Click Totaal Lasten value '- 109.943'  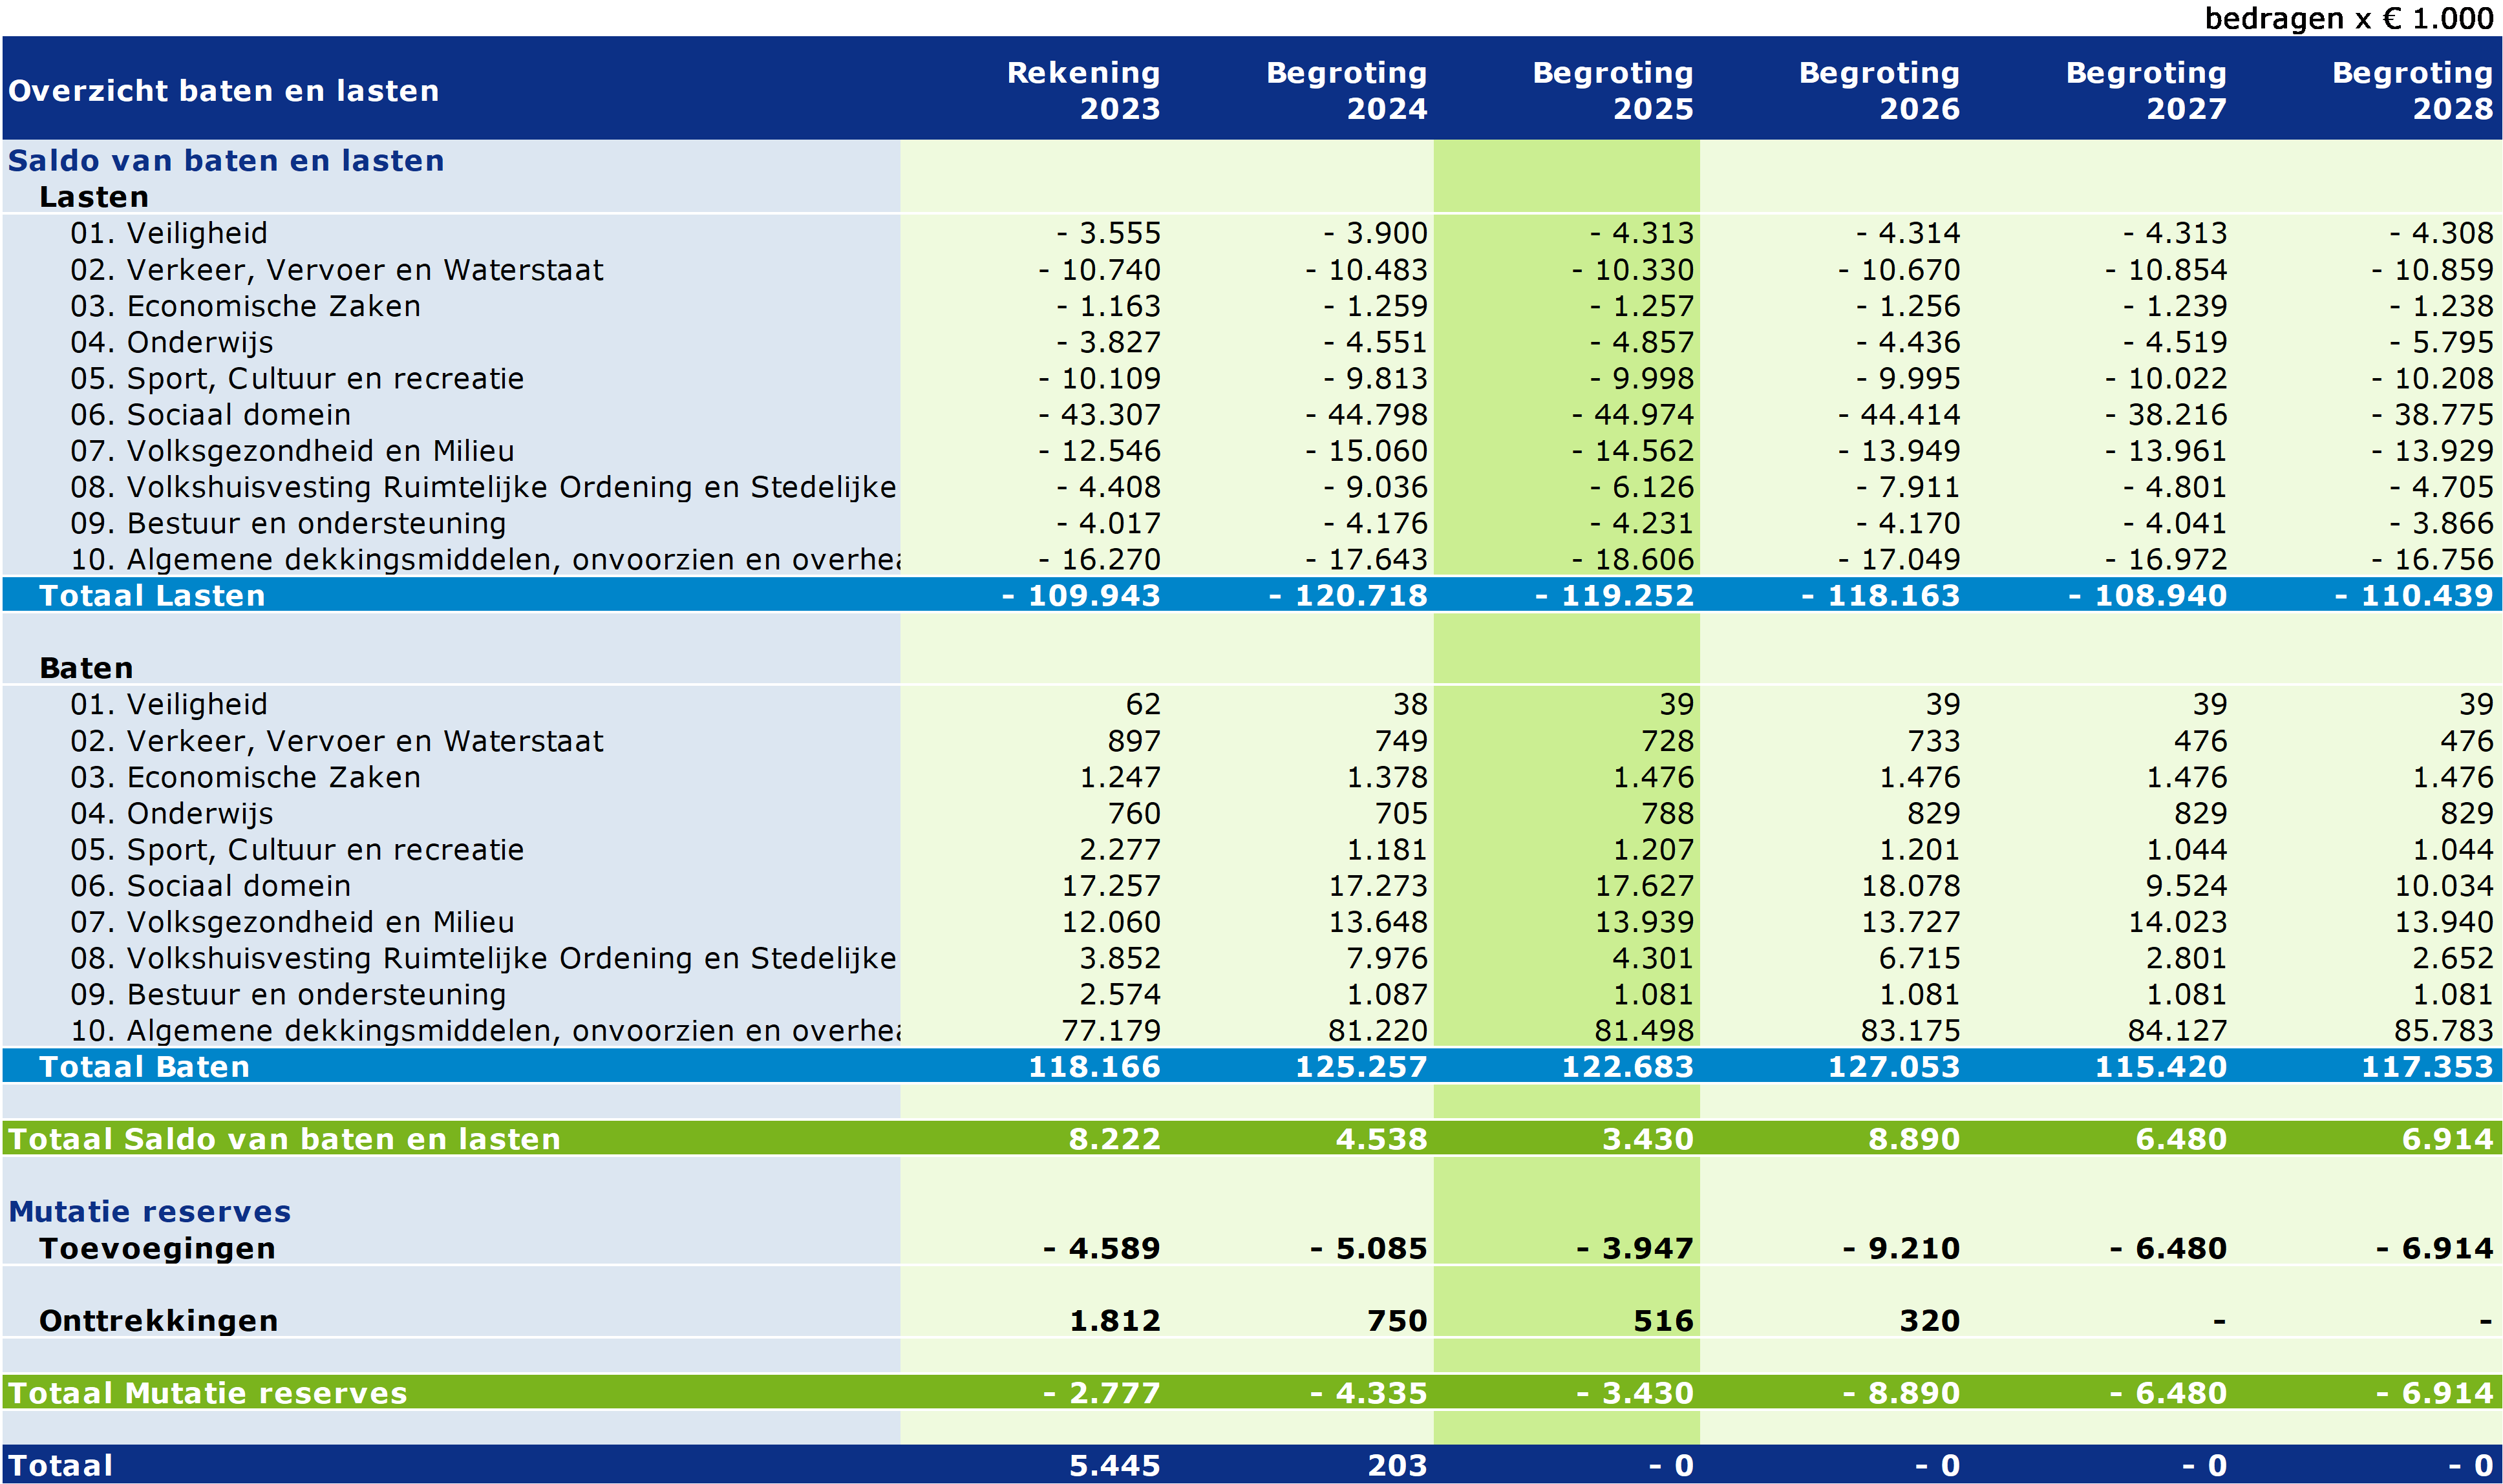click(1081, 596)
